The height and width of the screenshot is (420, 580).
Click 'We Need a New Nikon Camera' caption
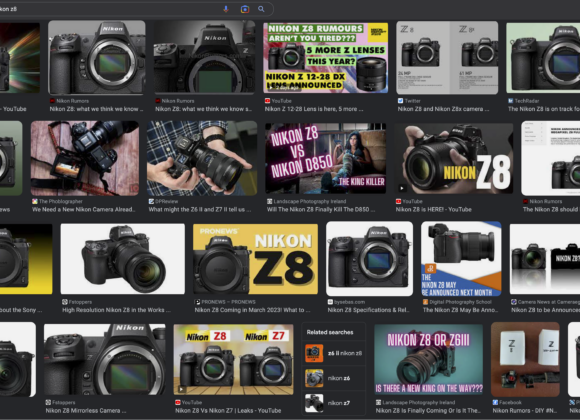pyautogui.click(x=84, y=209)
